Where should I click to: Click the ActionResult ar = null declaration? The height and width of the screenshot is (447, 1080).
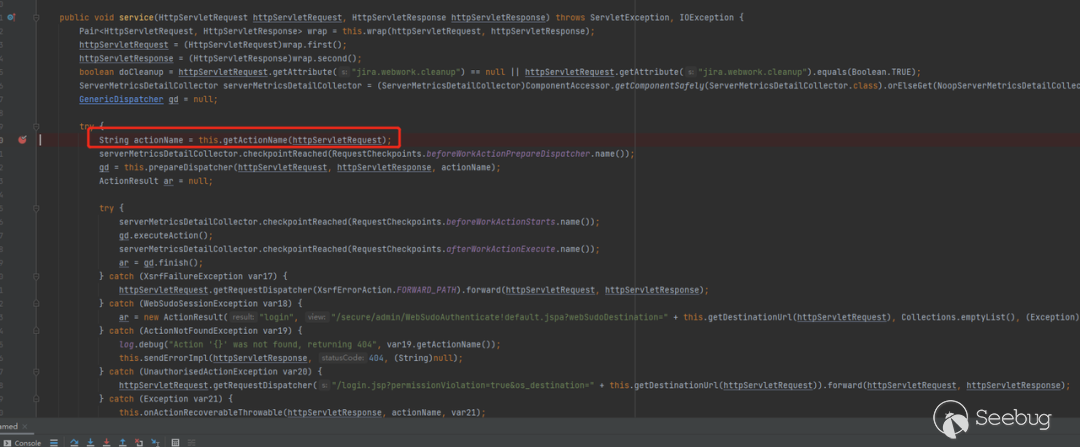tap(156, 181)
